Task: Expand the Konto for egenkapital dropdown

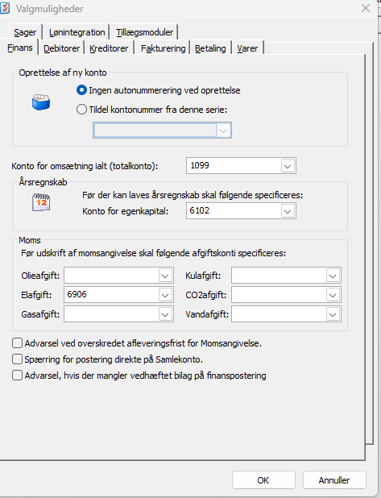Action: pos(287,211)
